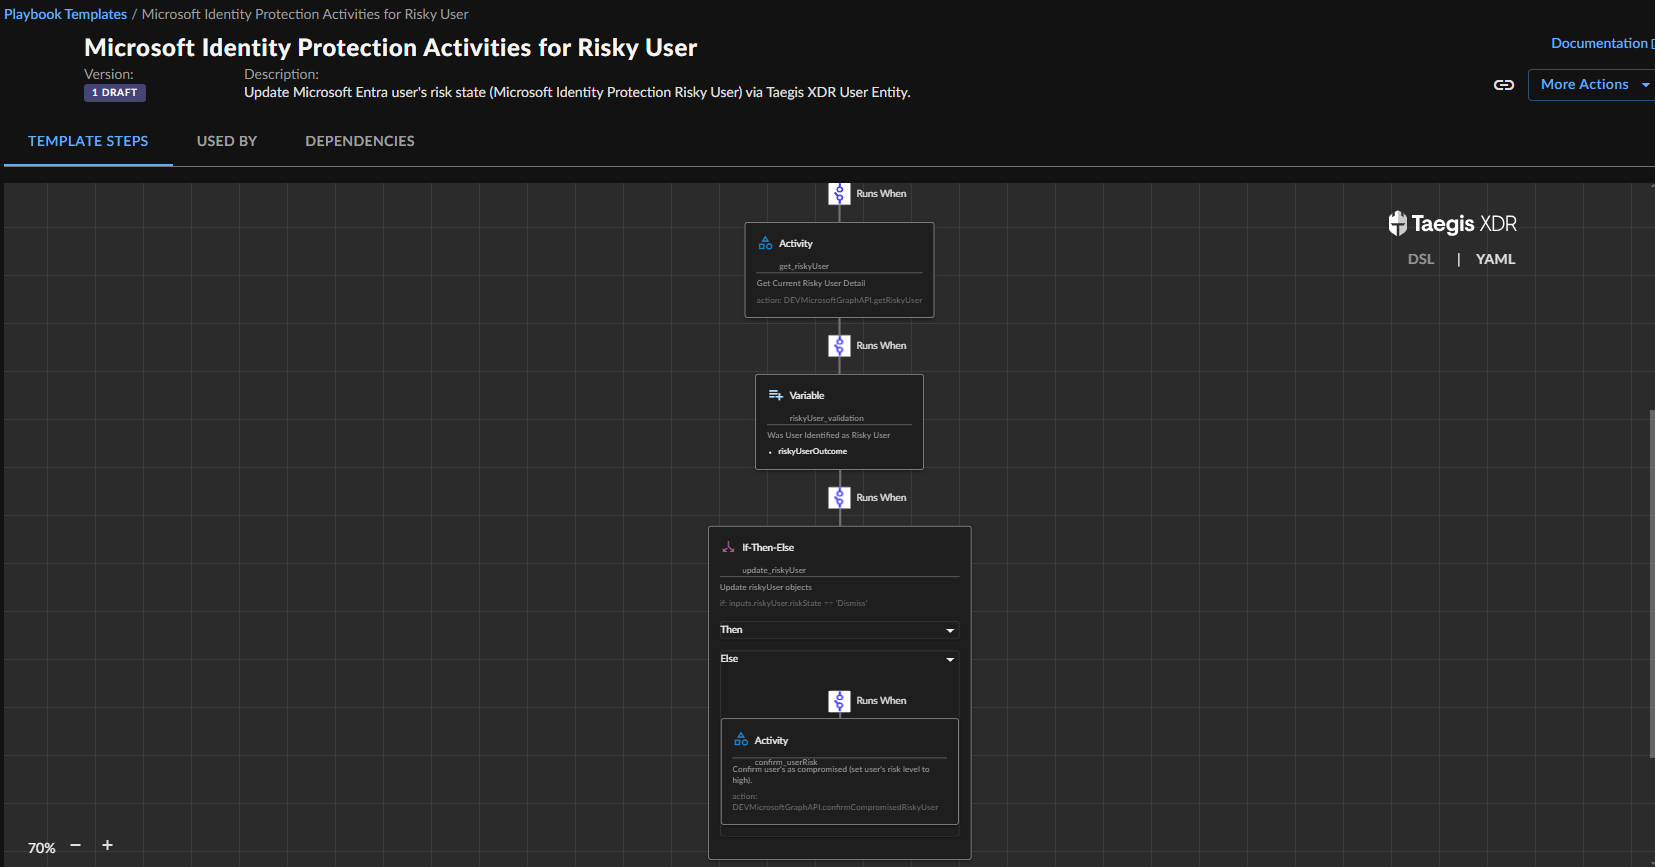Image resolution: width=1655 pixels, height=867 pixels.
Task: Click the Runs When icon inside Else branch
Action: [x=839, y=701]
